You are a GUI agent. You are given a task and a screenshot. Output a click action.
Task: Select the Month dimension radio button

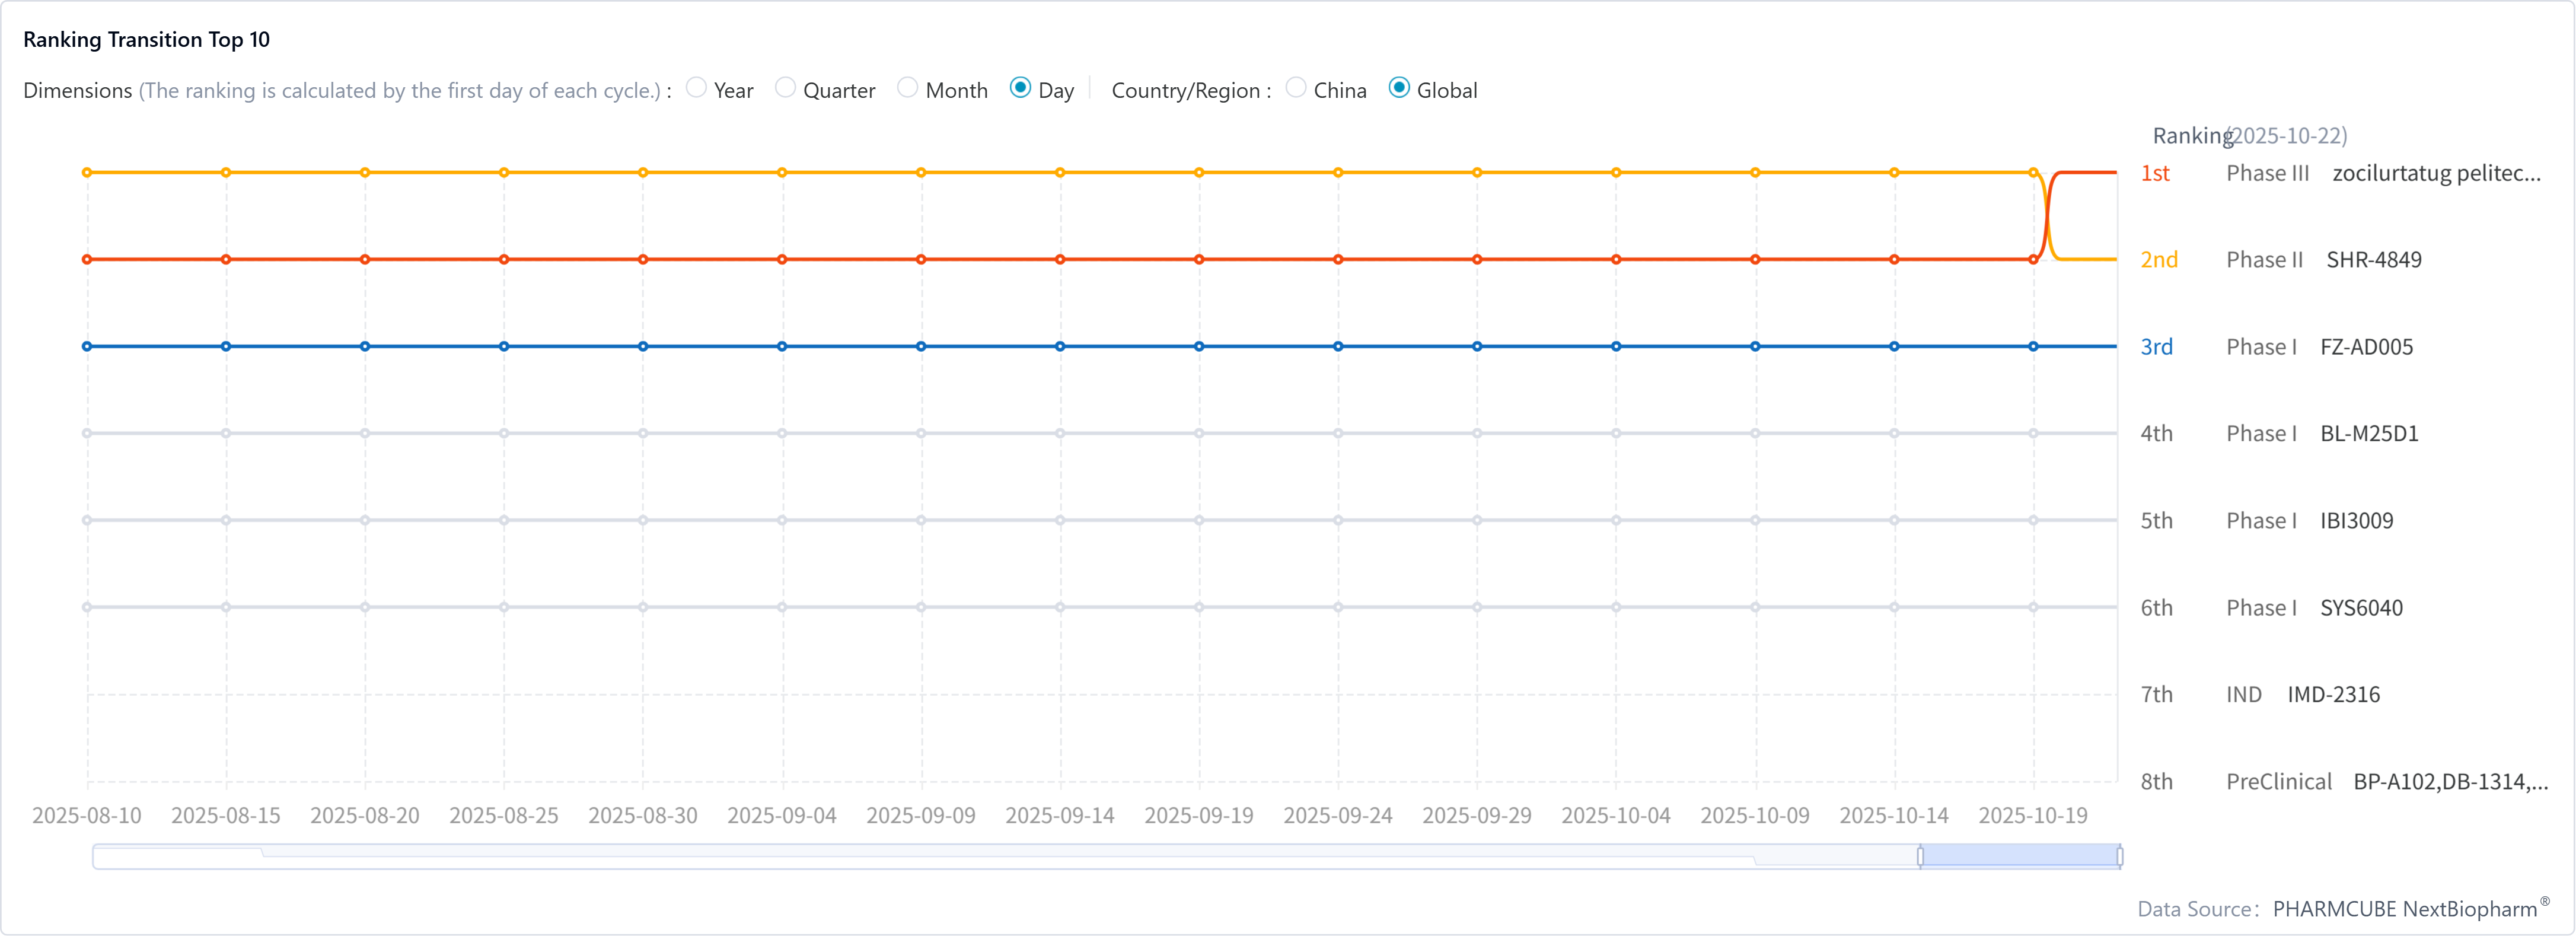(x=908, y=88)
